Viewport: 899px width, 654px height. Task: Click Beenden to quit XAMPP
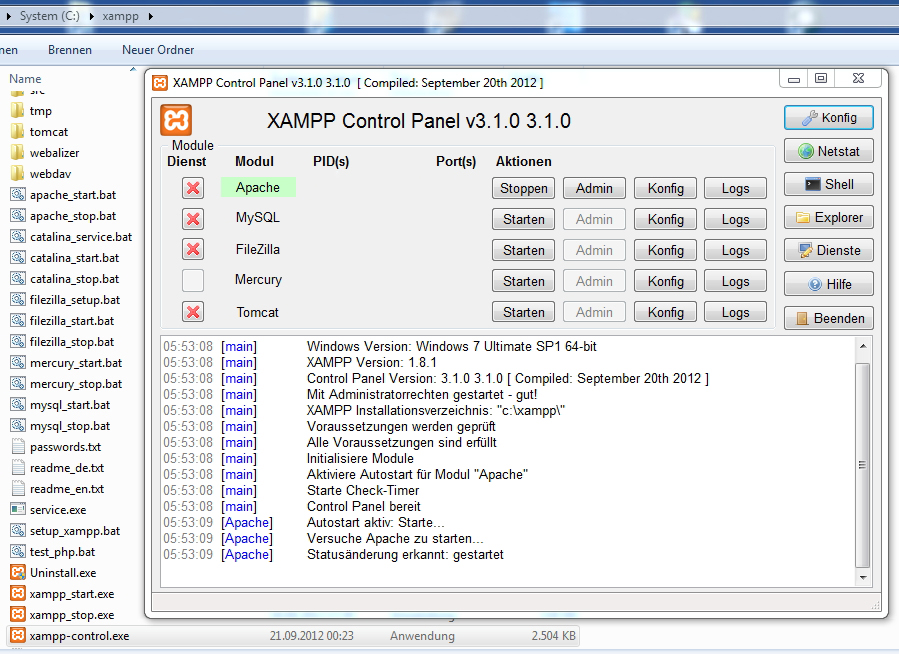(829, 318)
